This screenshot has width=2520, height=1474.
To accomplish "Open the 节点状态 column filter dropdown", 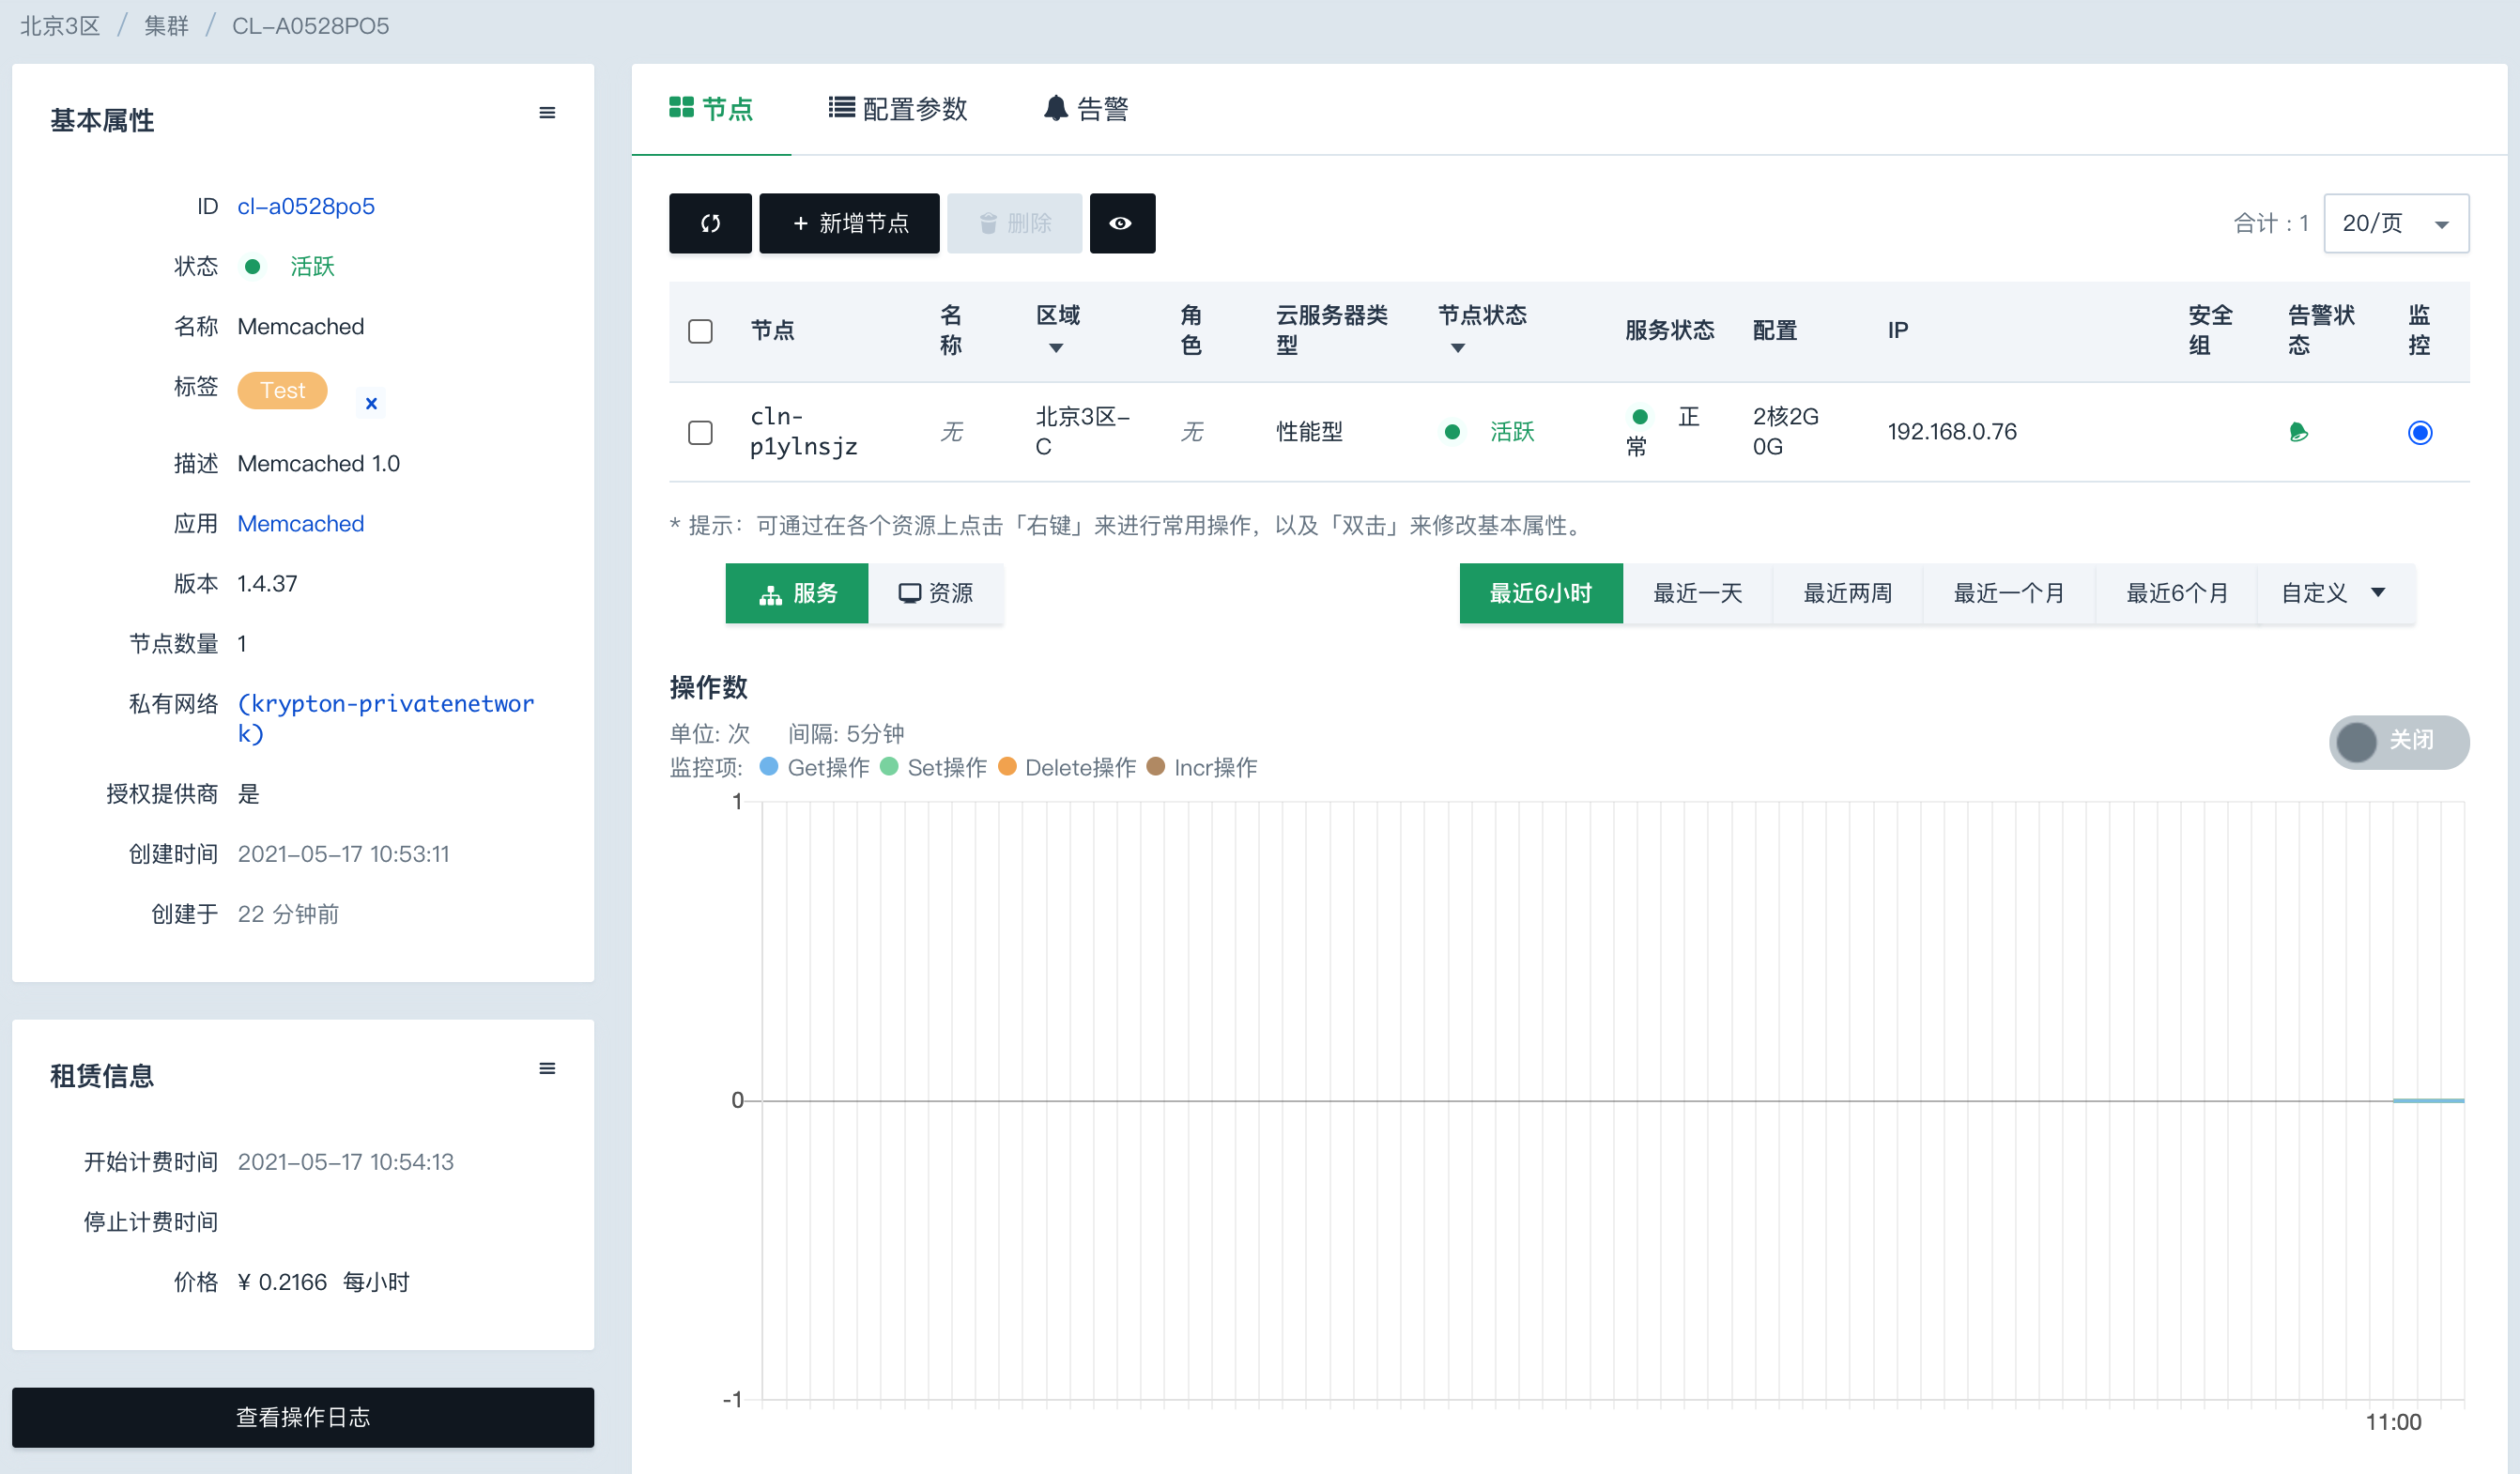I will [1458, 348].
